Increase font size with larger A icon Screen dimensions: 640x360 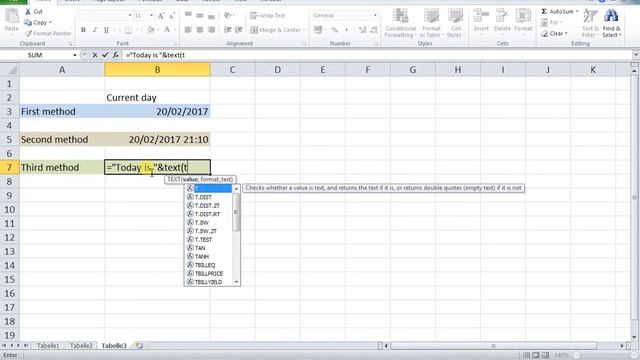(161, 16)
